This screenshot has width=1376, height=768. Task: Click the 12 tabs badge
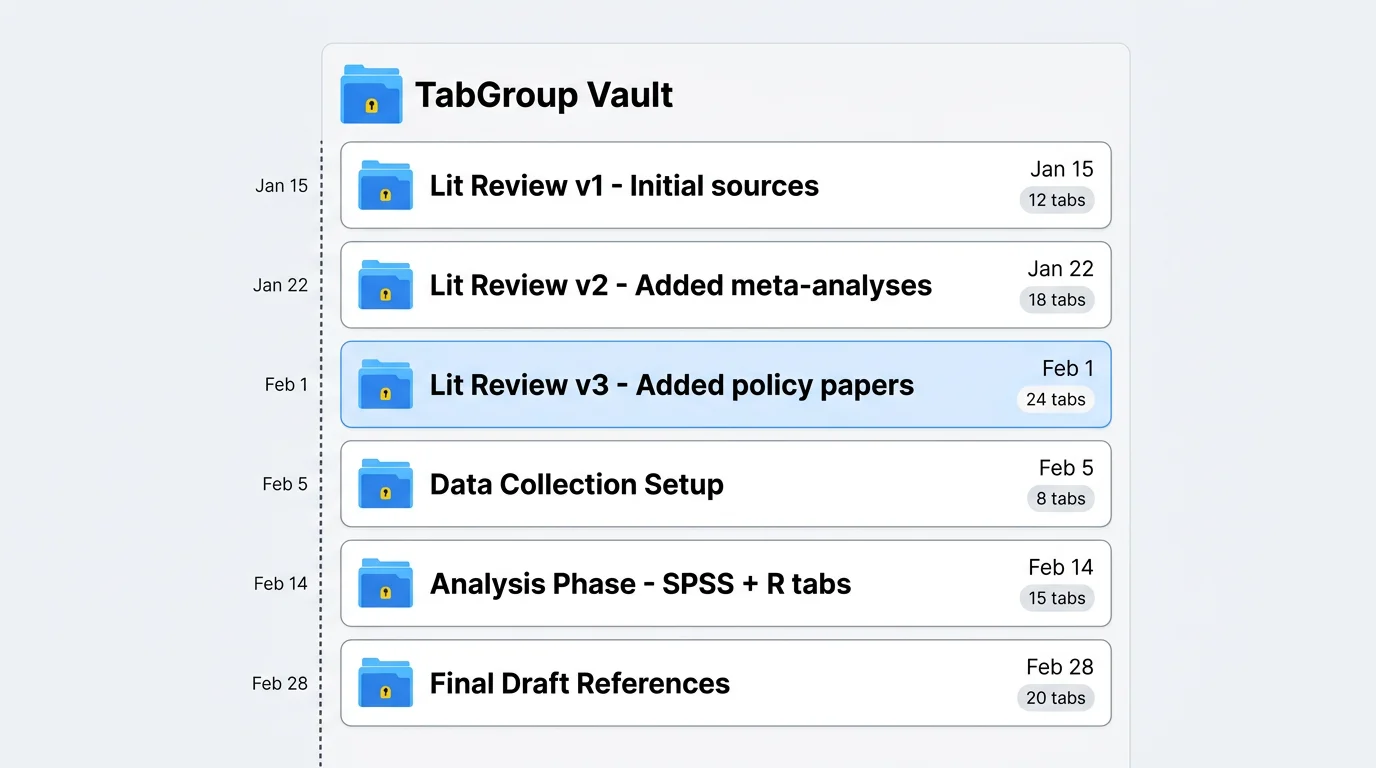coord(1057,200)
